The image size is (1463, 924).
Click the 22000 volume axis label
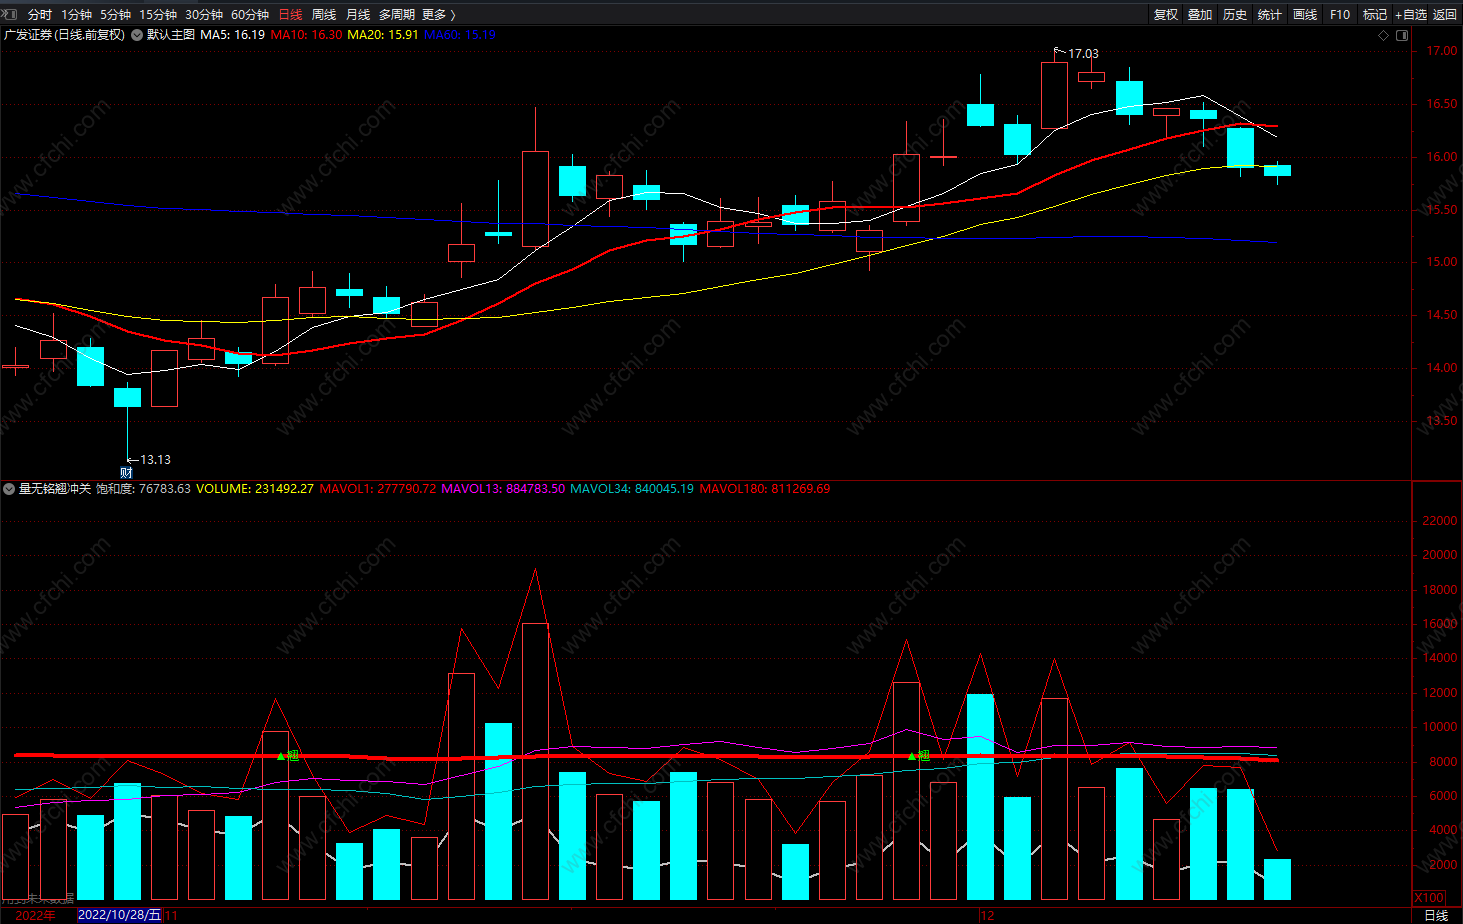click(x=1440, y=521)
